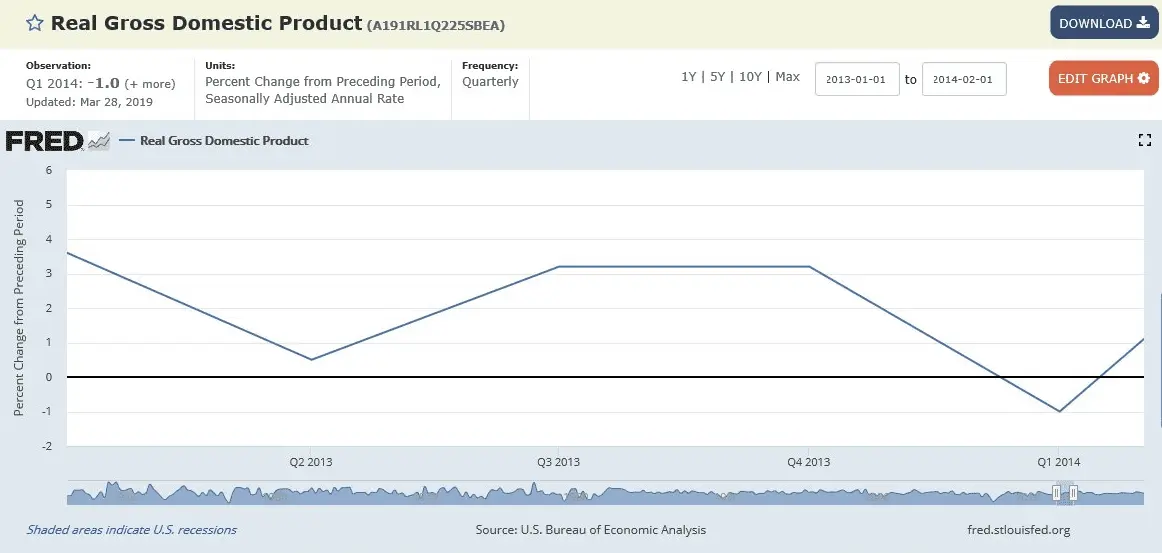1162x553 pixels.
Task: Focus the end date field 2014-02-01
Action: click(x=964, y=79)
